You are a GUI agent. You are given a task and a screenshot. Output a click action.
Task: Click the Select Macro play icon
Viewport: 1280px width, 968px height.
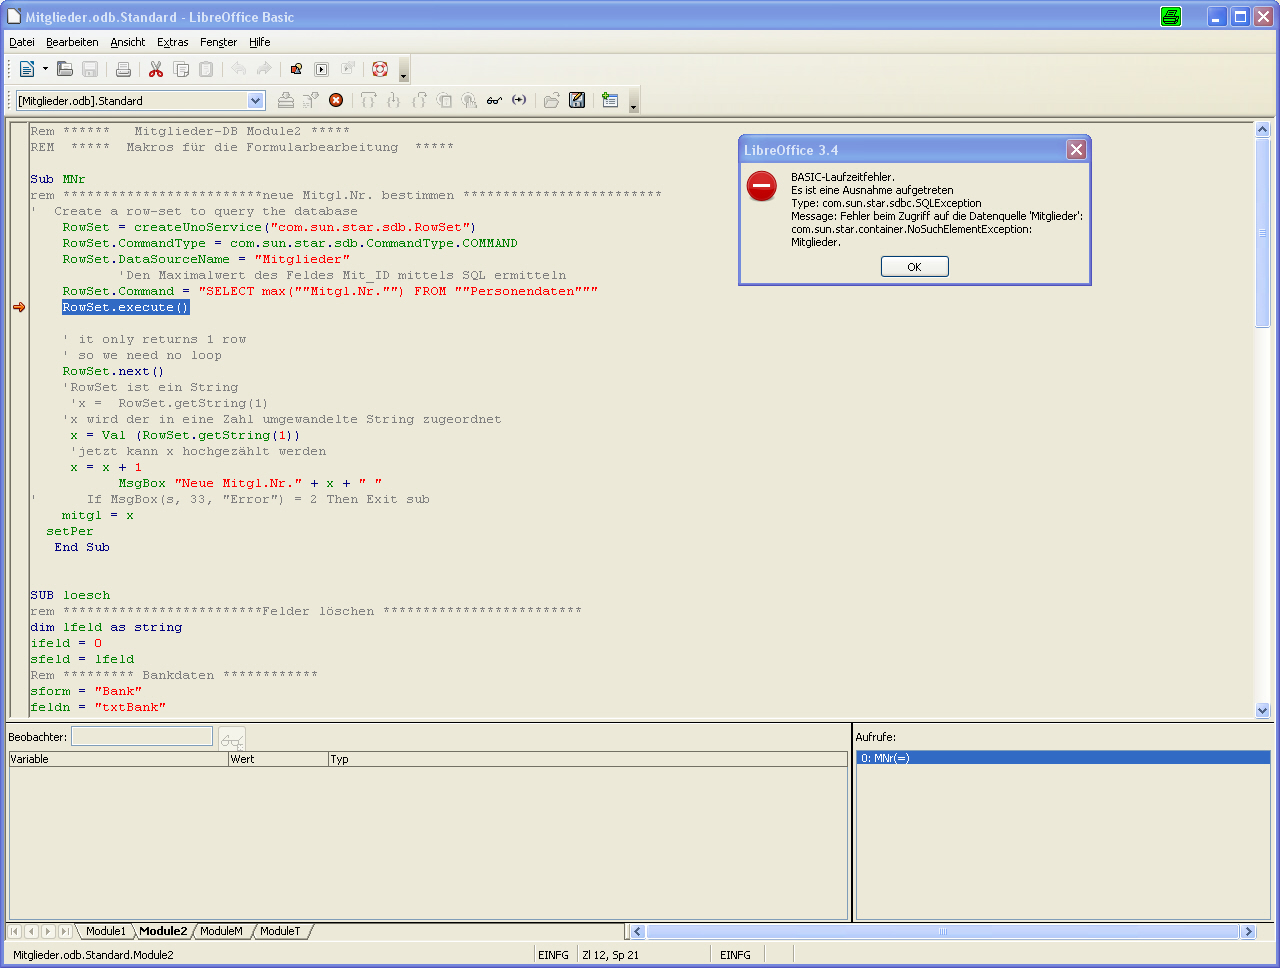point(322,69)
